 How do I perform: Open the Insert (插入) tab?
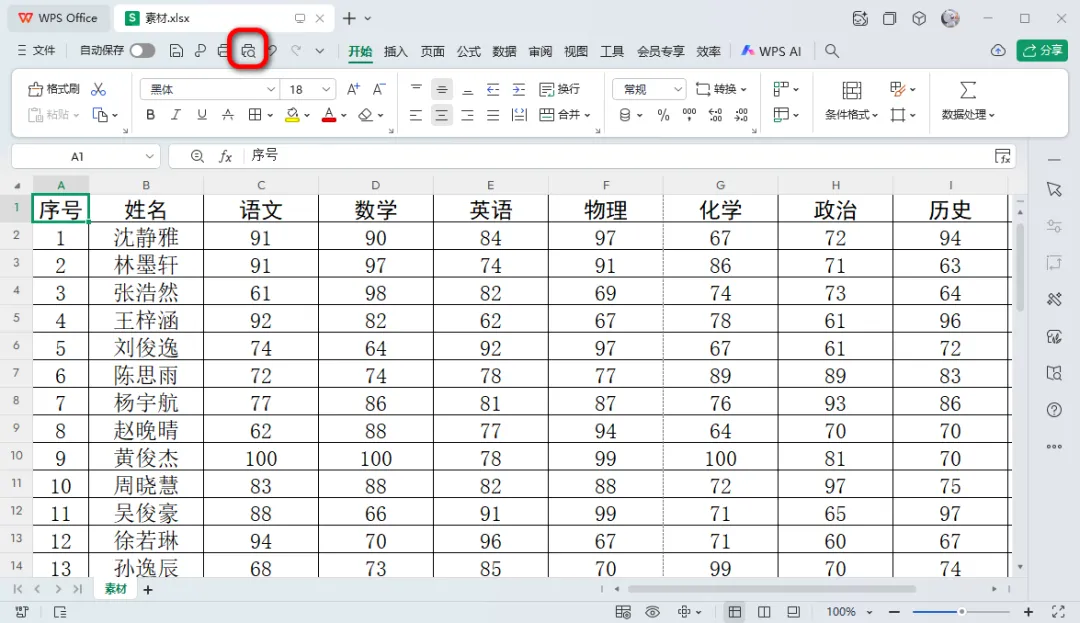(x=395, y=51)
